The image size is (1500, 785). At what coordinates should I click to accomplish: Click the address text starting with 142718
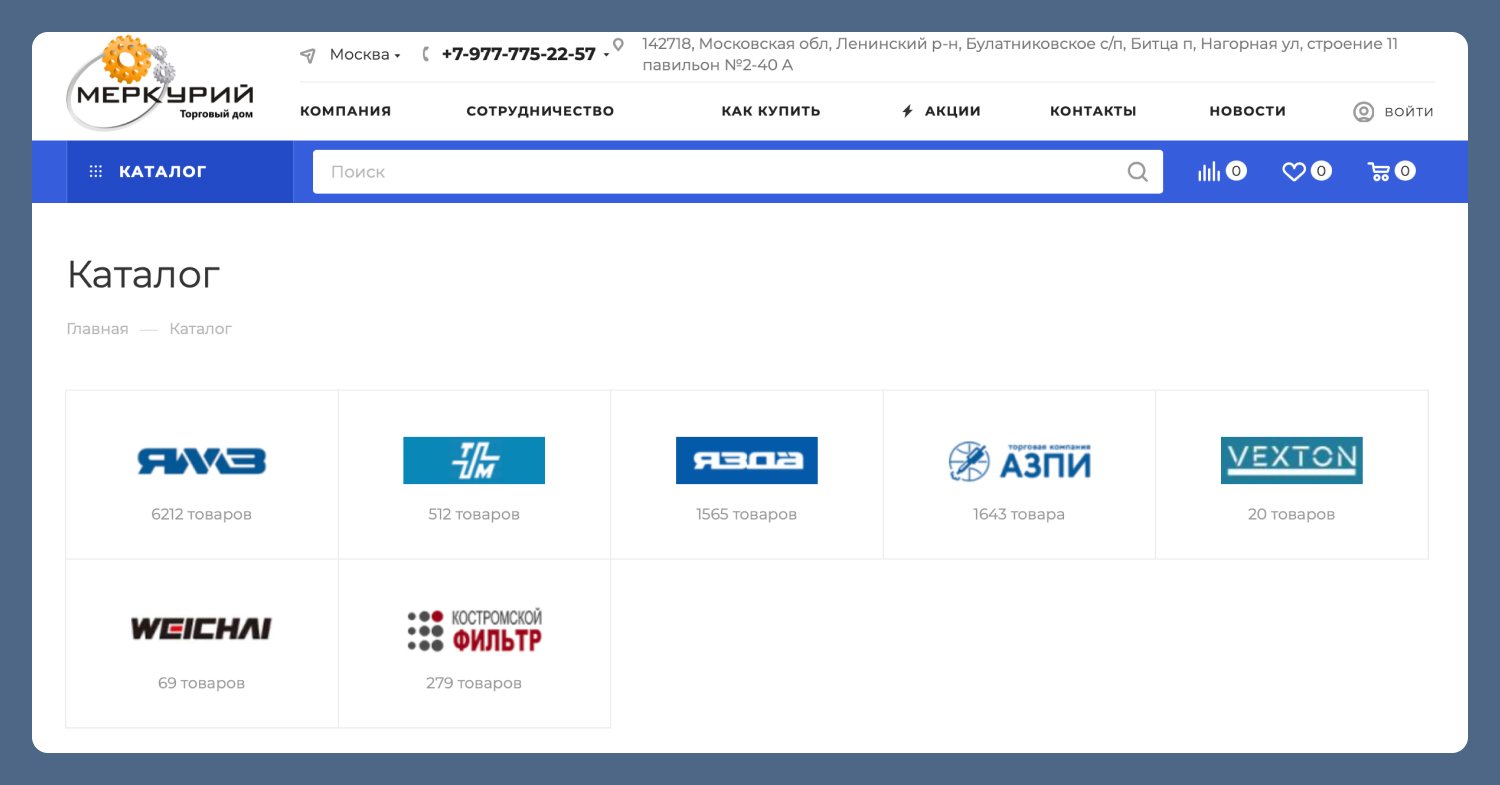point(1020,54)
